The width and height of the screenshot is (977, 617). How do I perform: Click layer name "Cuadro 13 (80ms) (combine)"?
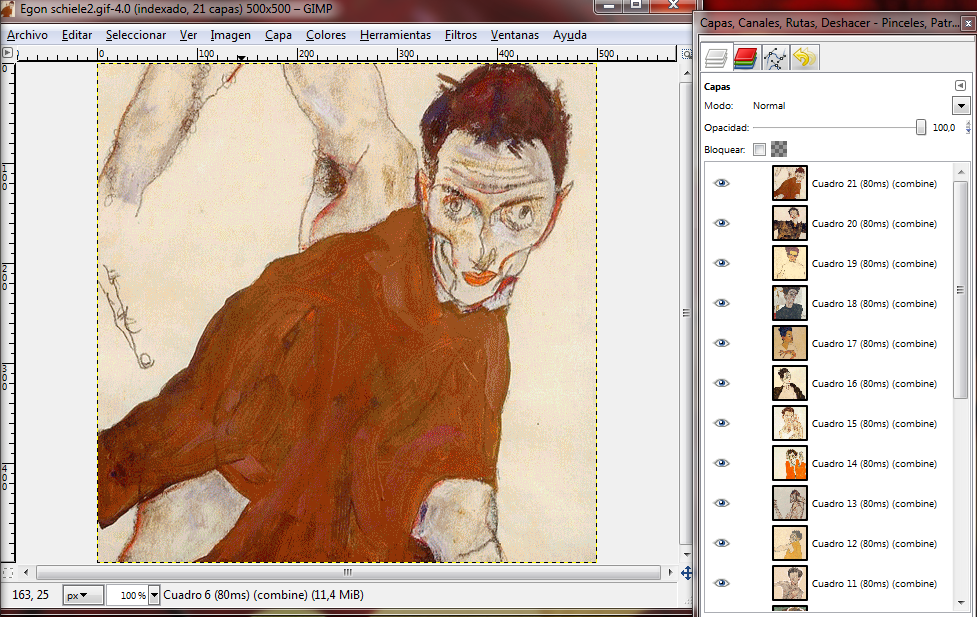(874, 504)
